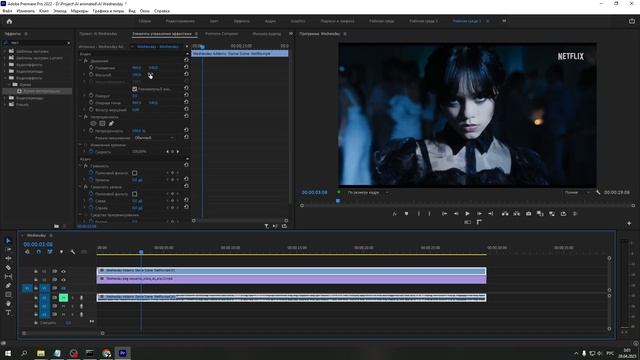640x360 pixels.
Task: Select the Selection tool in the tools panel
Action: (8, 240)
